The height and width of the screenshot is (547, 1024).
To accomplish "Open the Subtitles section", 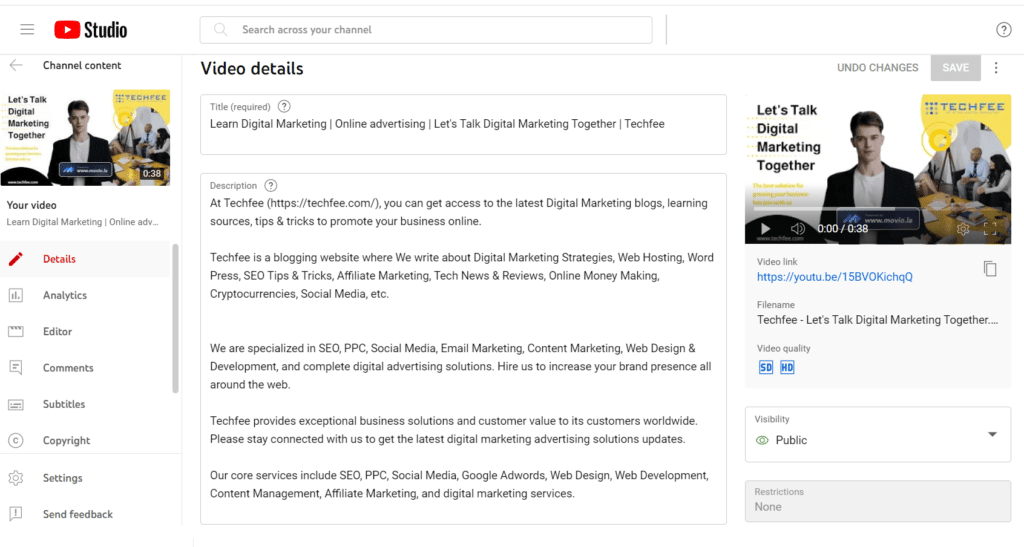I will click(x=85, y=404).
